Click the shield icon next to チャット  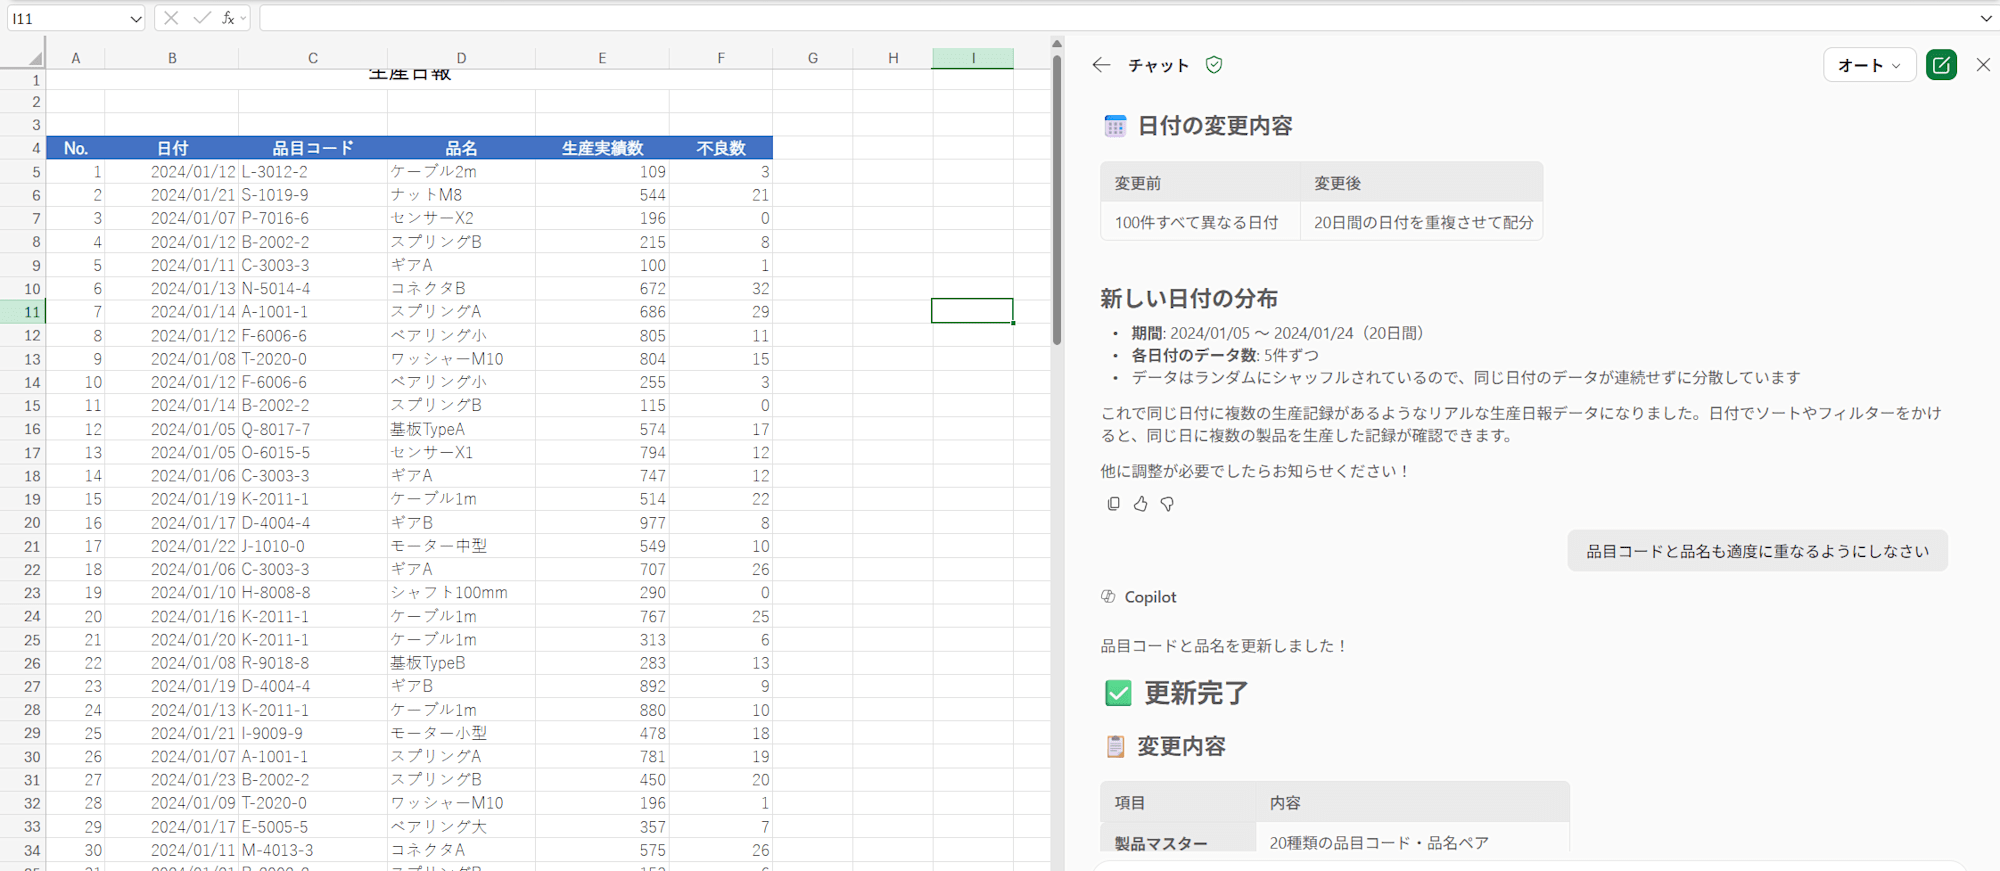point(1214,65)
